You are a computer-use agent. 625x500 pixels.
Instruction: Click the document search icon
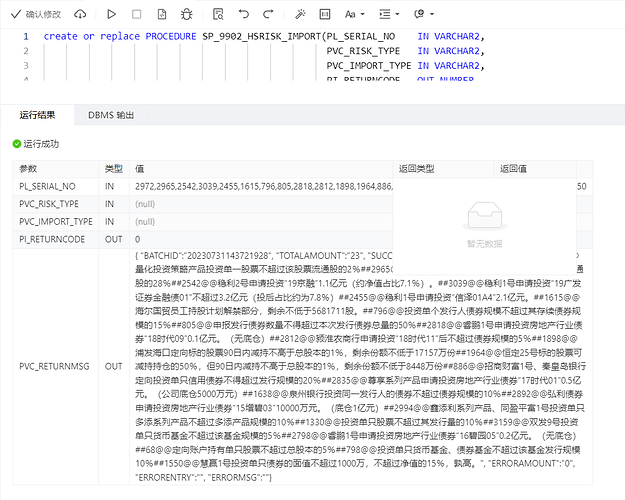(x=218, y=14)
